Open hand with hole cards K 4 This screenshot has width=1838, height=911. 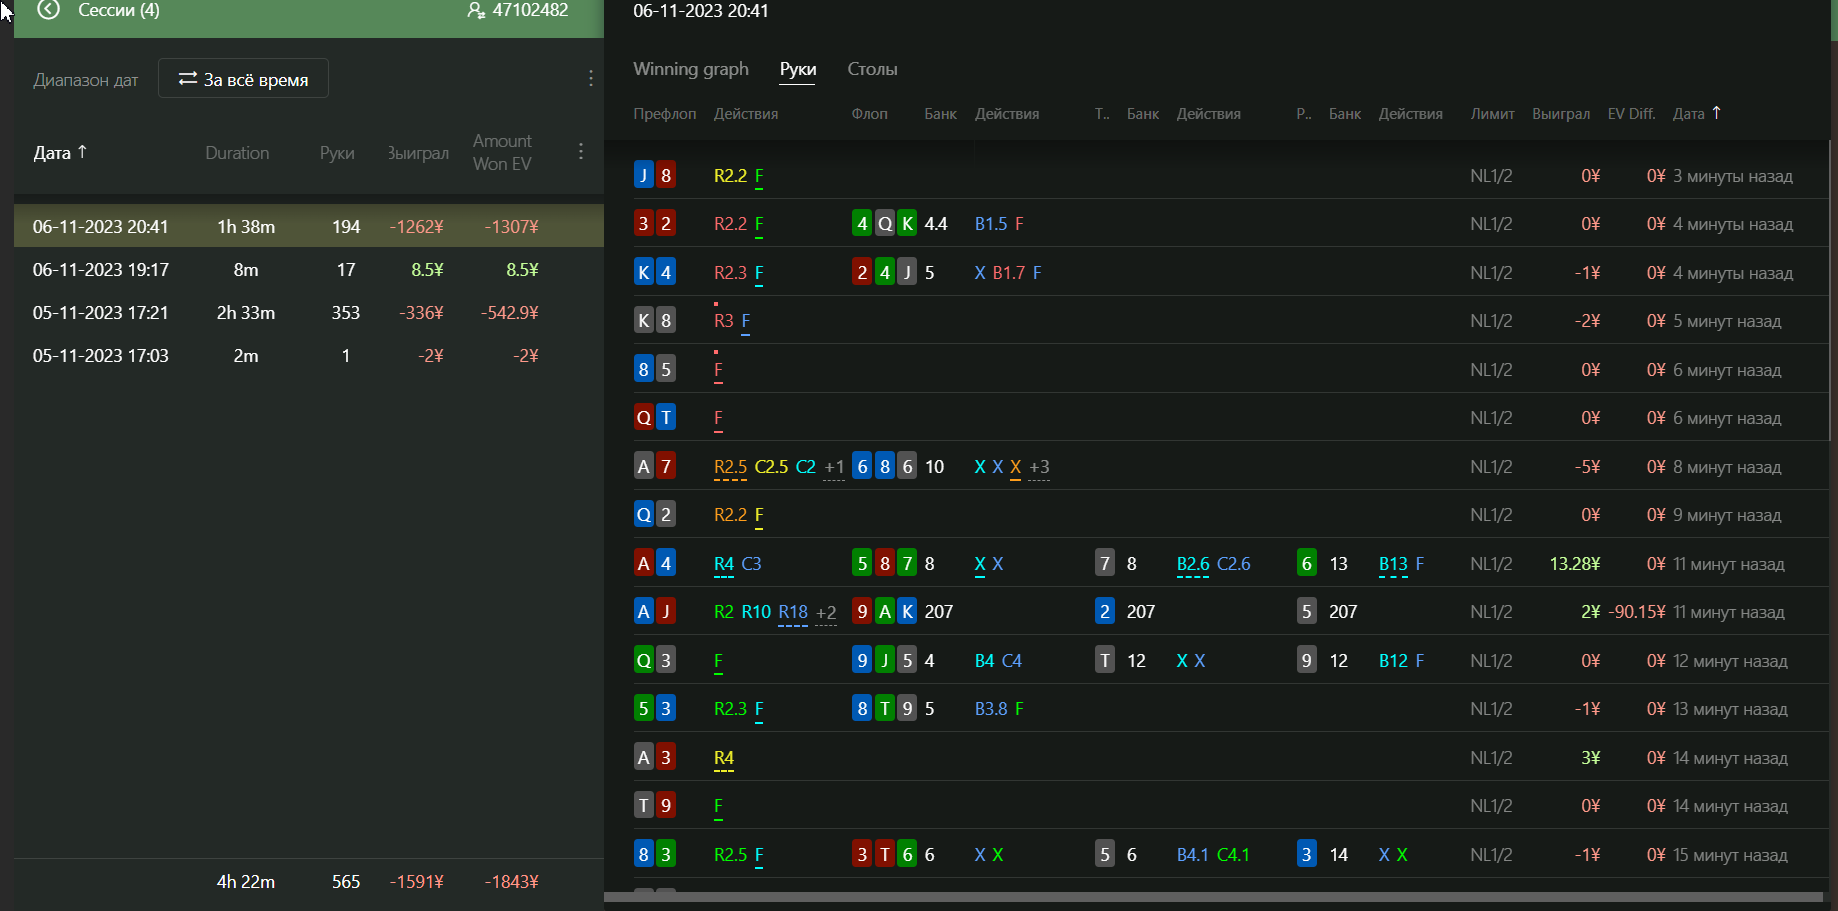(1230, 273)
